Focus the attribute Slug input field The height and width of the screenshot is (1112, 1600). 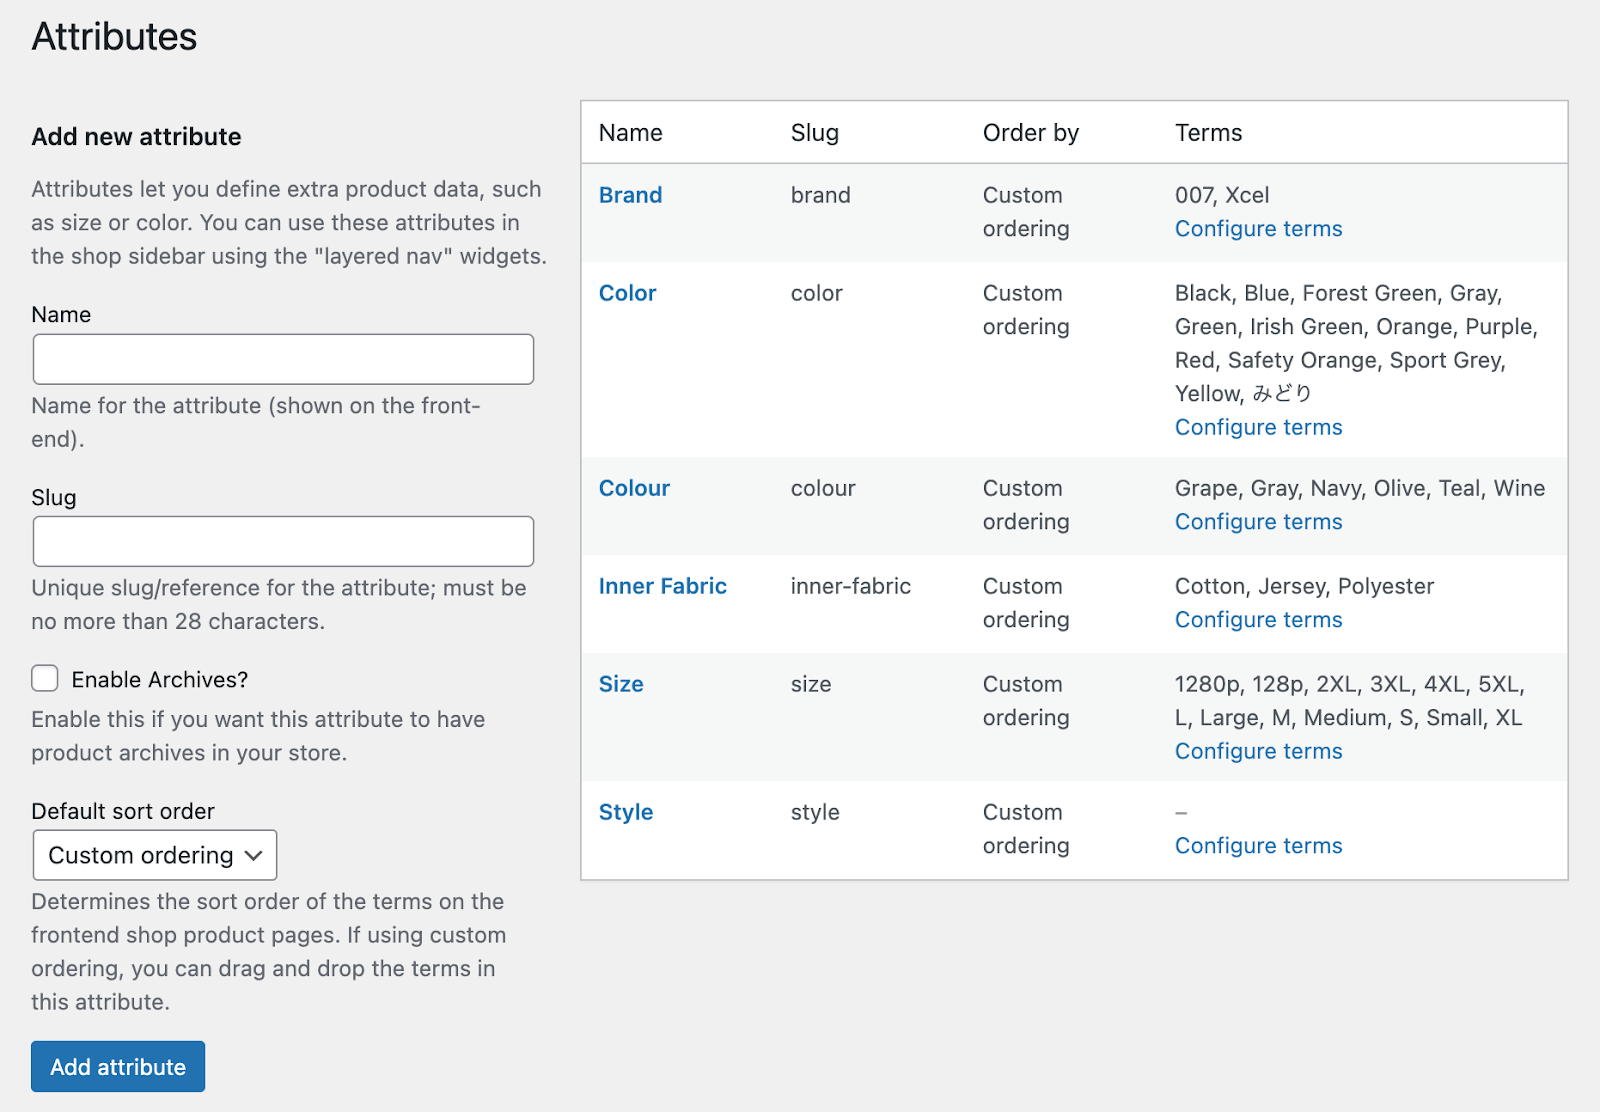[x=283, y=541]
